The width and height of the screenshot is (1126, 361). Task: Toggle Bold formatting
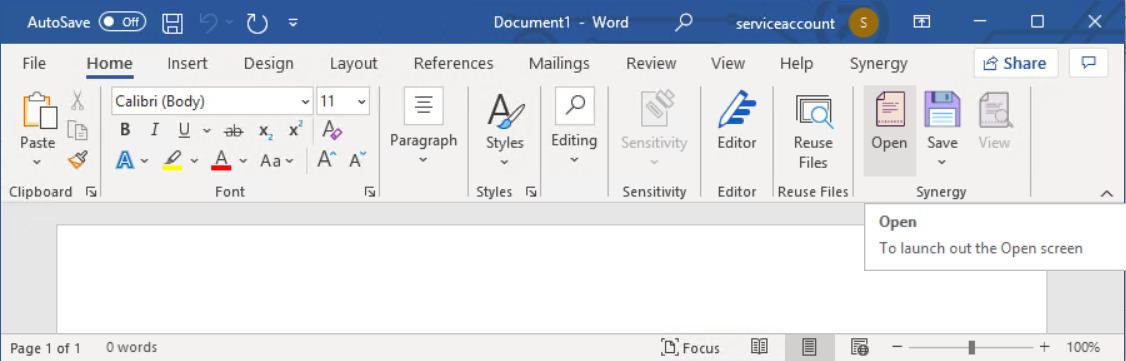pyautogui.click(x=125, y=131)
